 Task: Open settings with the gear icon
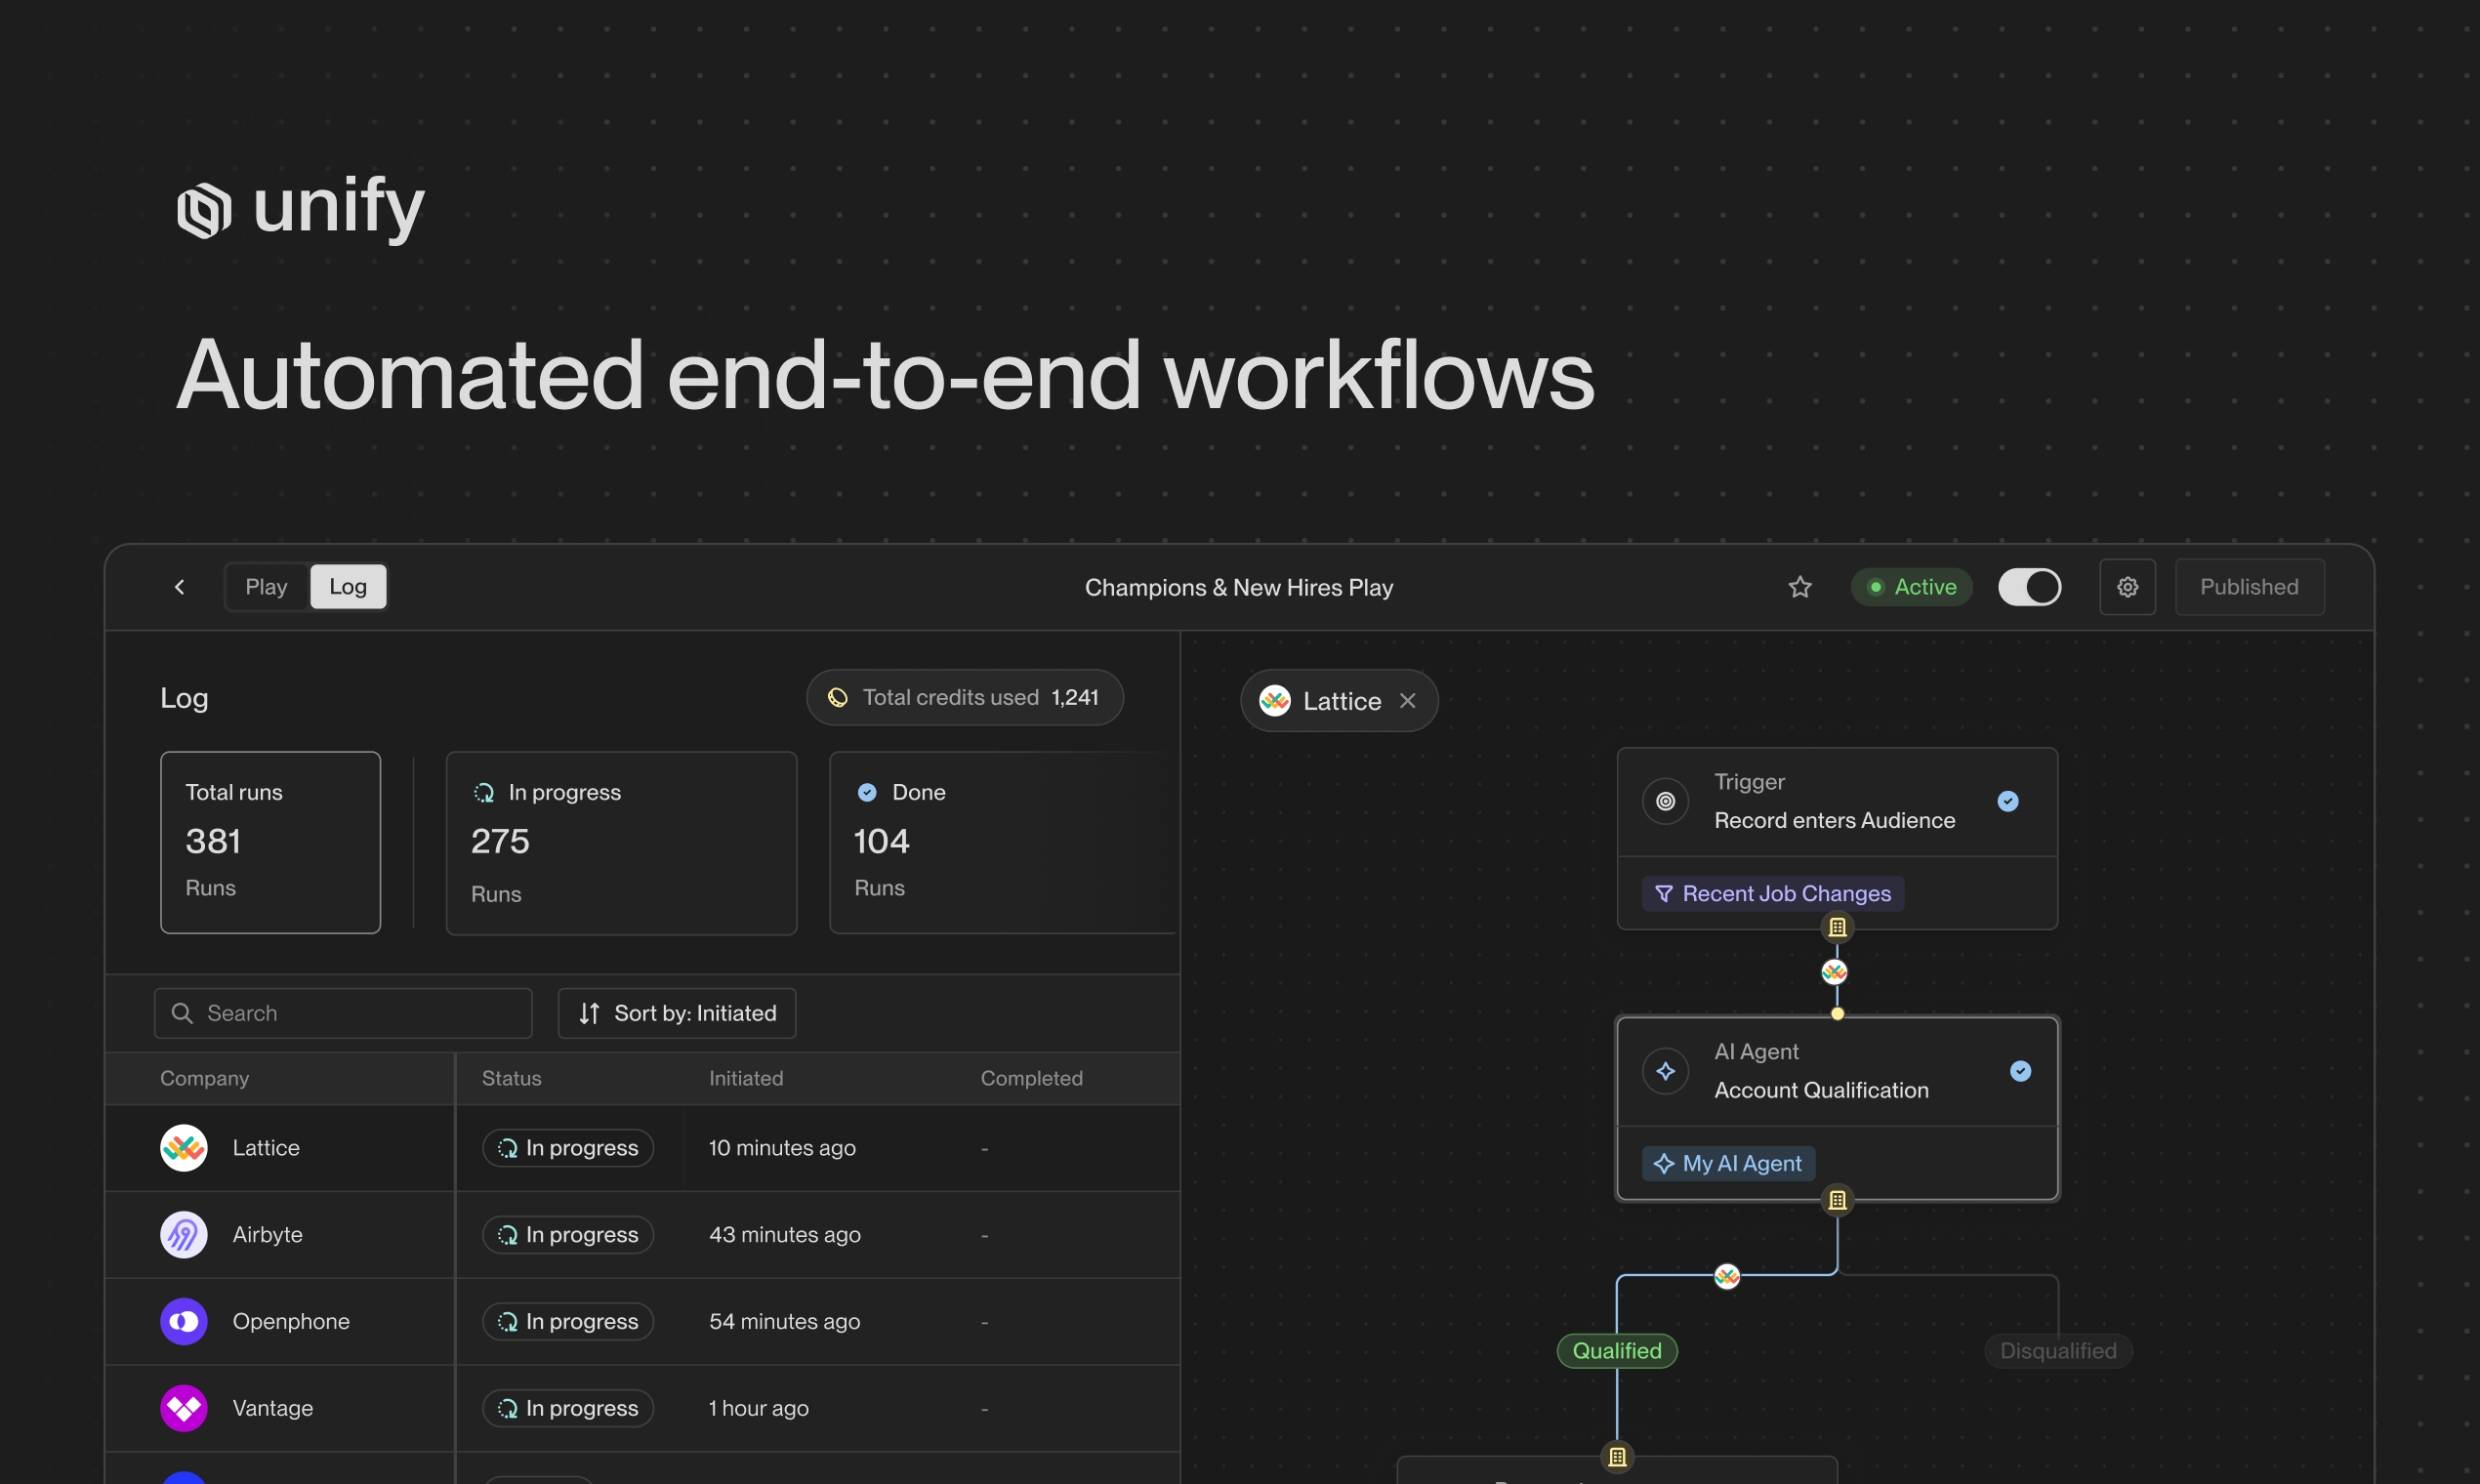click(x=2127, y=587)
